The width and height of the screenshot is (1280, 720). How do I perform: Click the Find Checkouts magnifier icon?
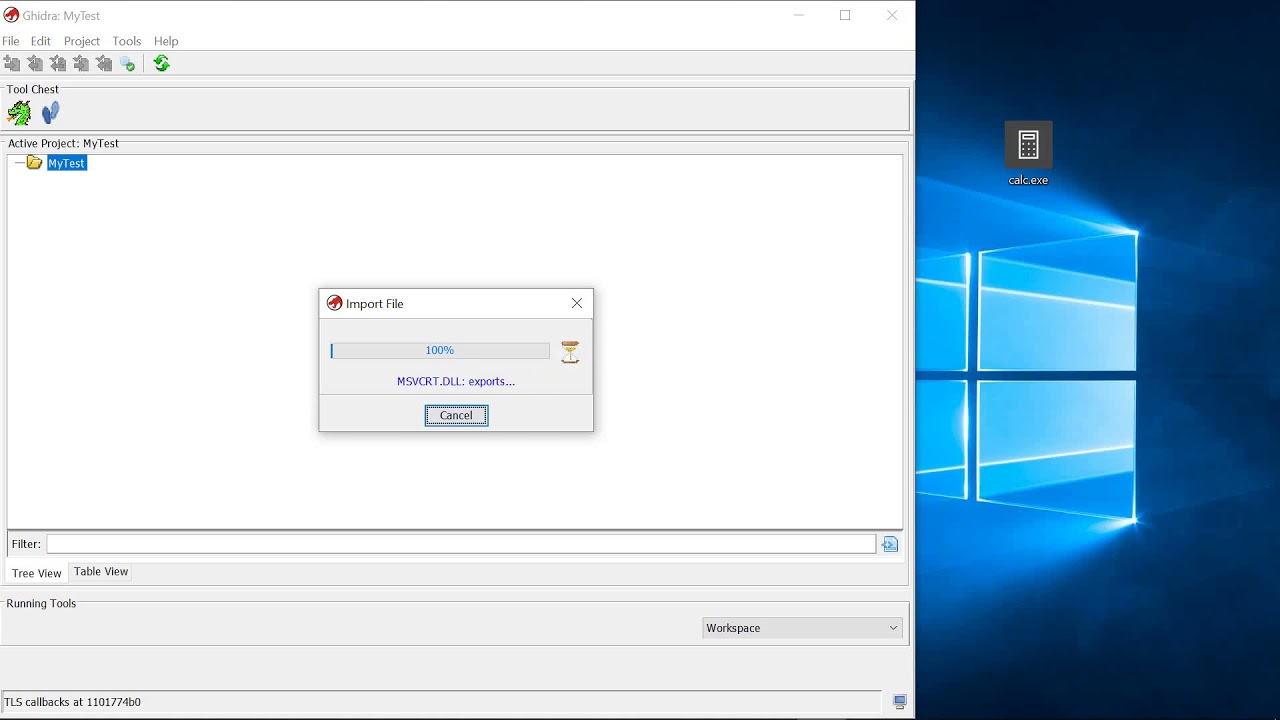click(127, 64)
